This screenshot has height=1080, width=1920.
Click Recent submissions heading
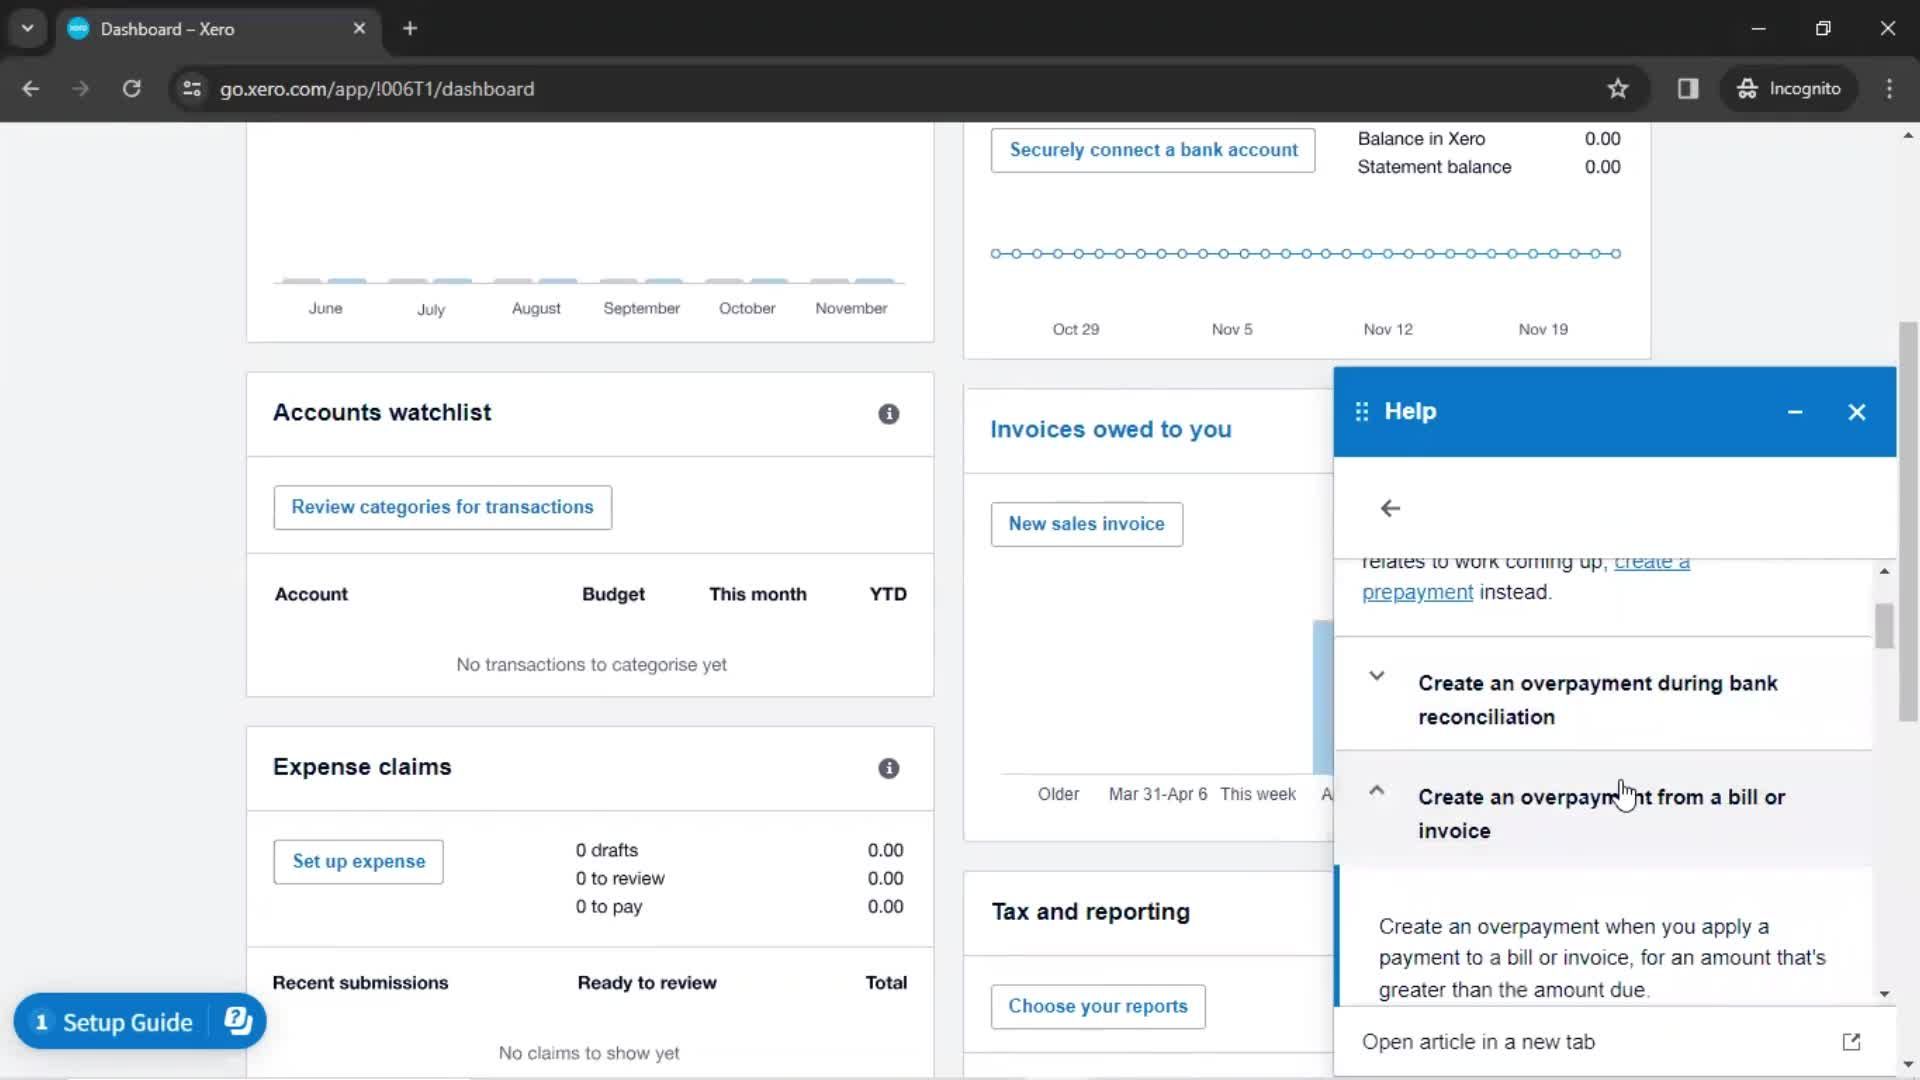click(x=360, y=983)
